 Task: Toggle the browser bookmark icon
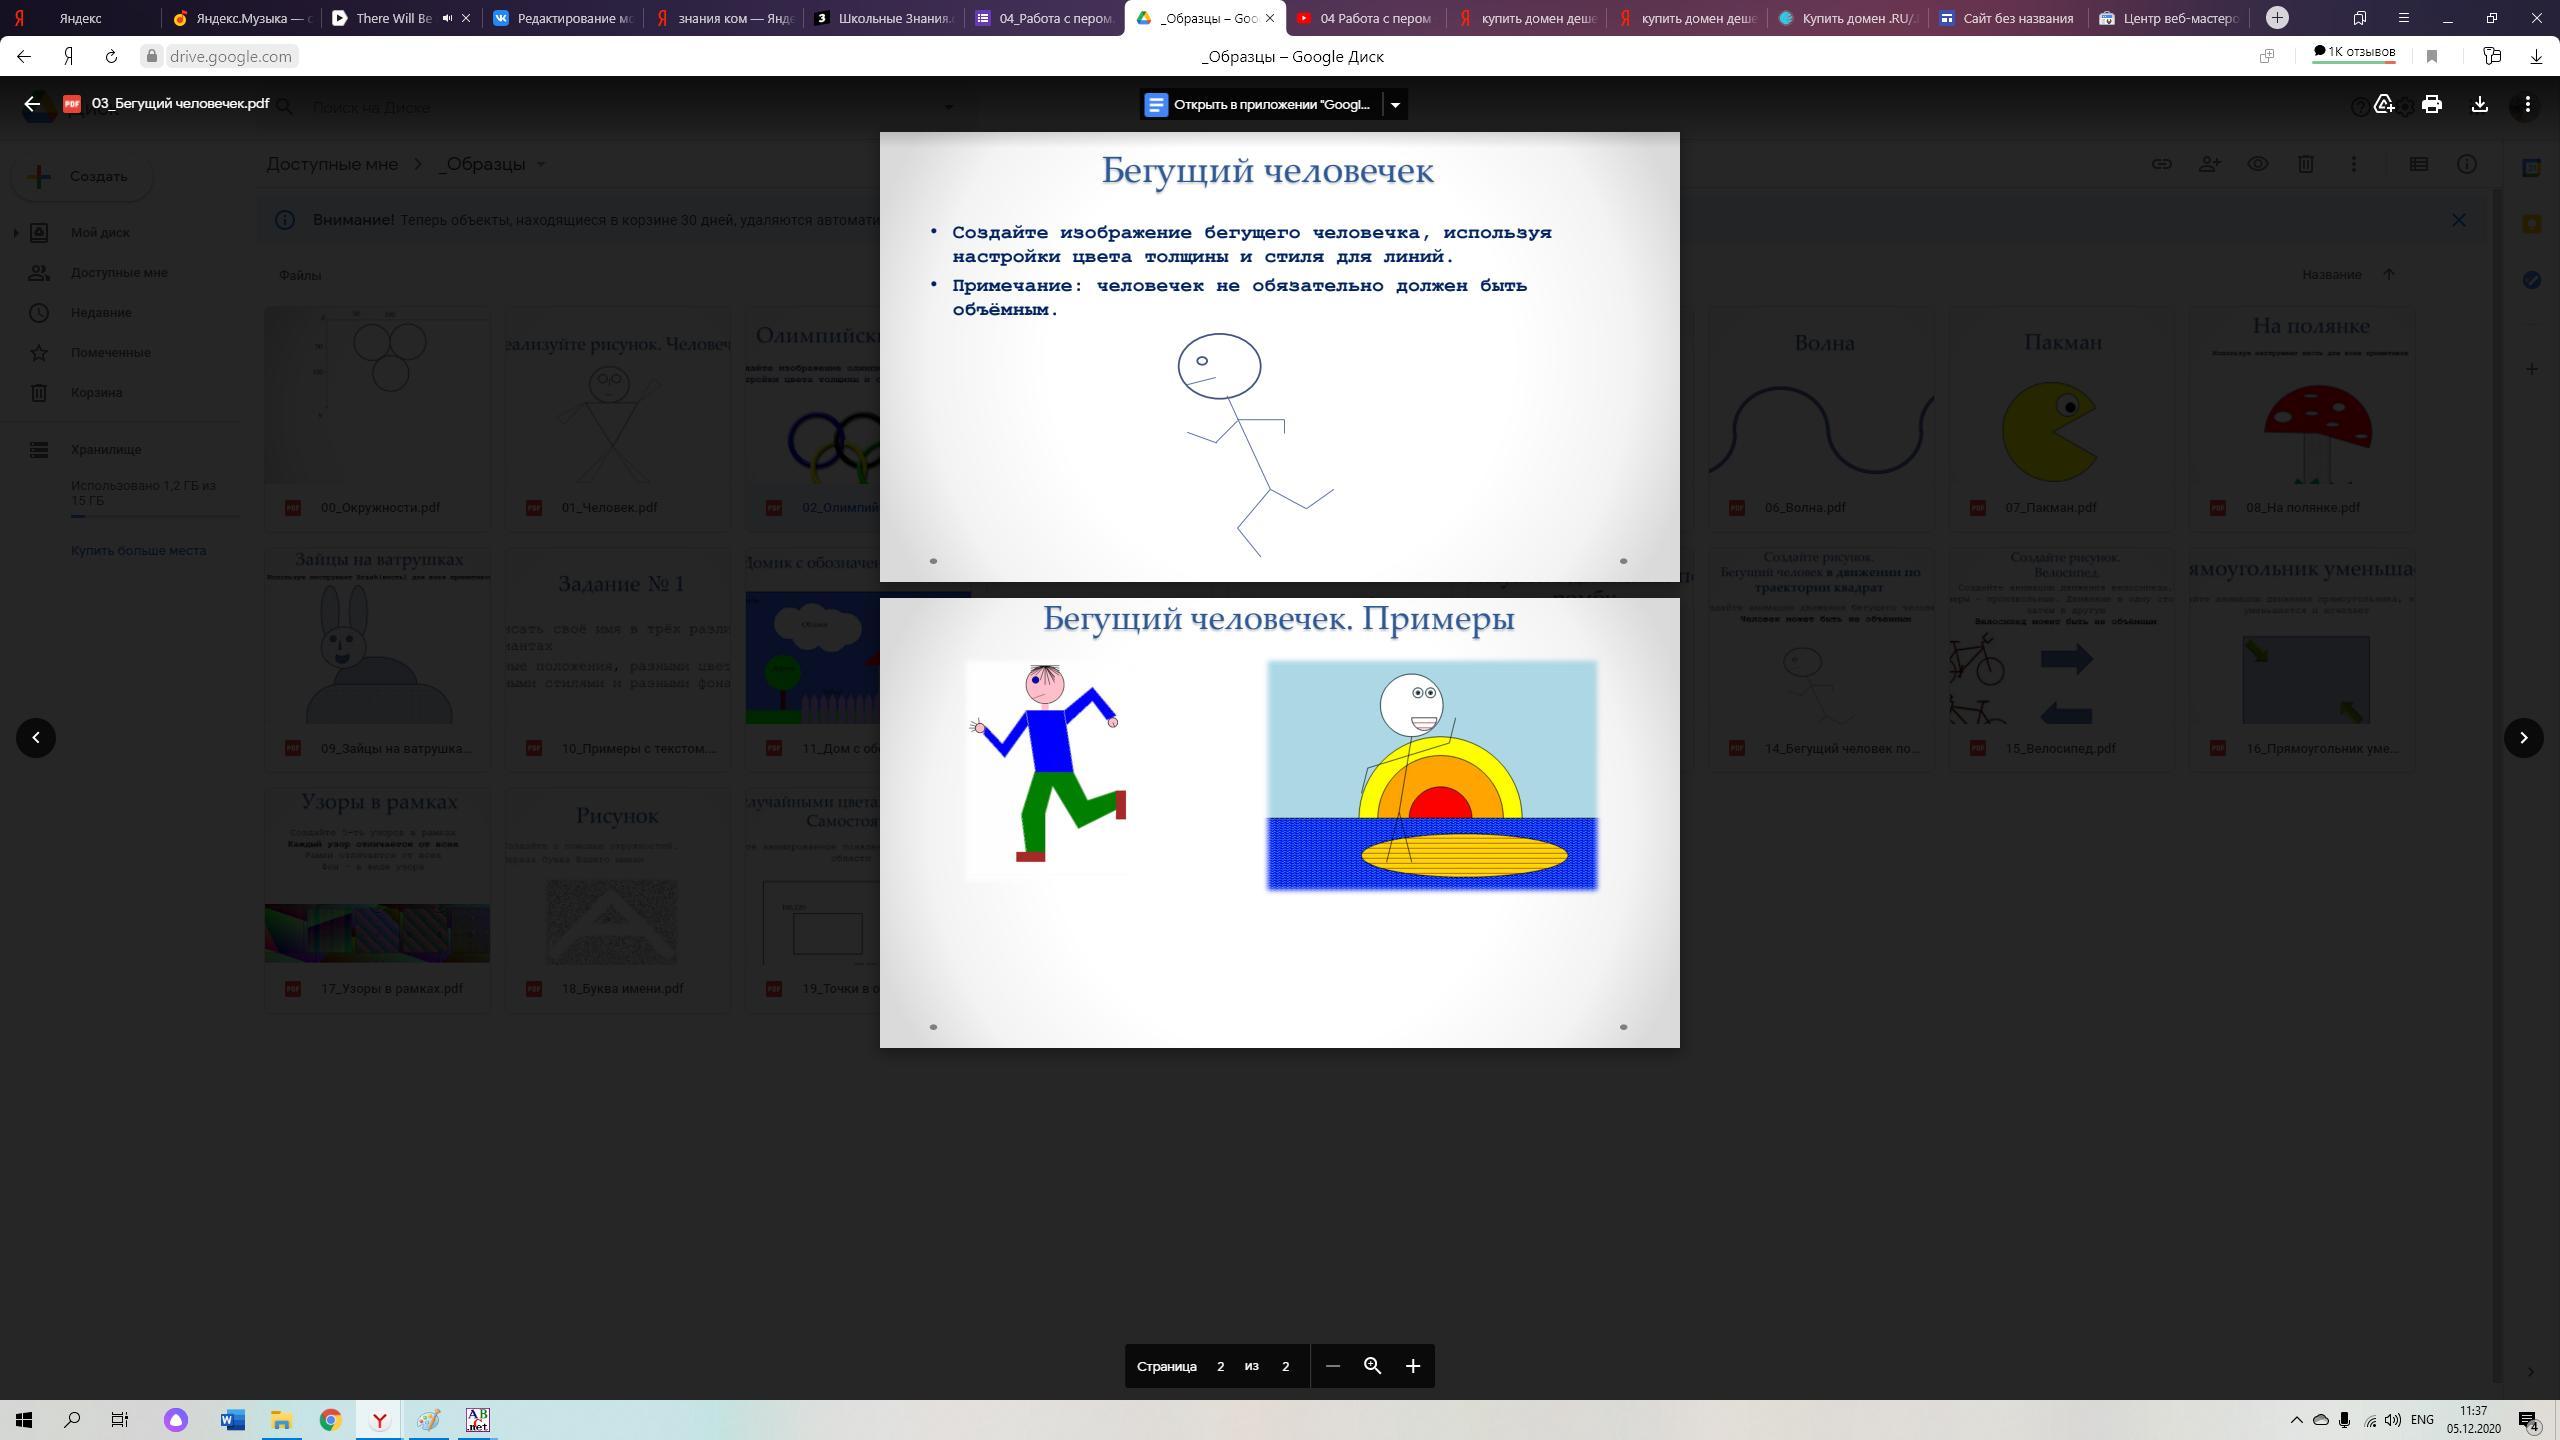[x=2432, y=56]
